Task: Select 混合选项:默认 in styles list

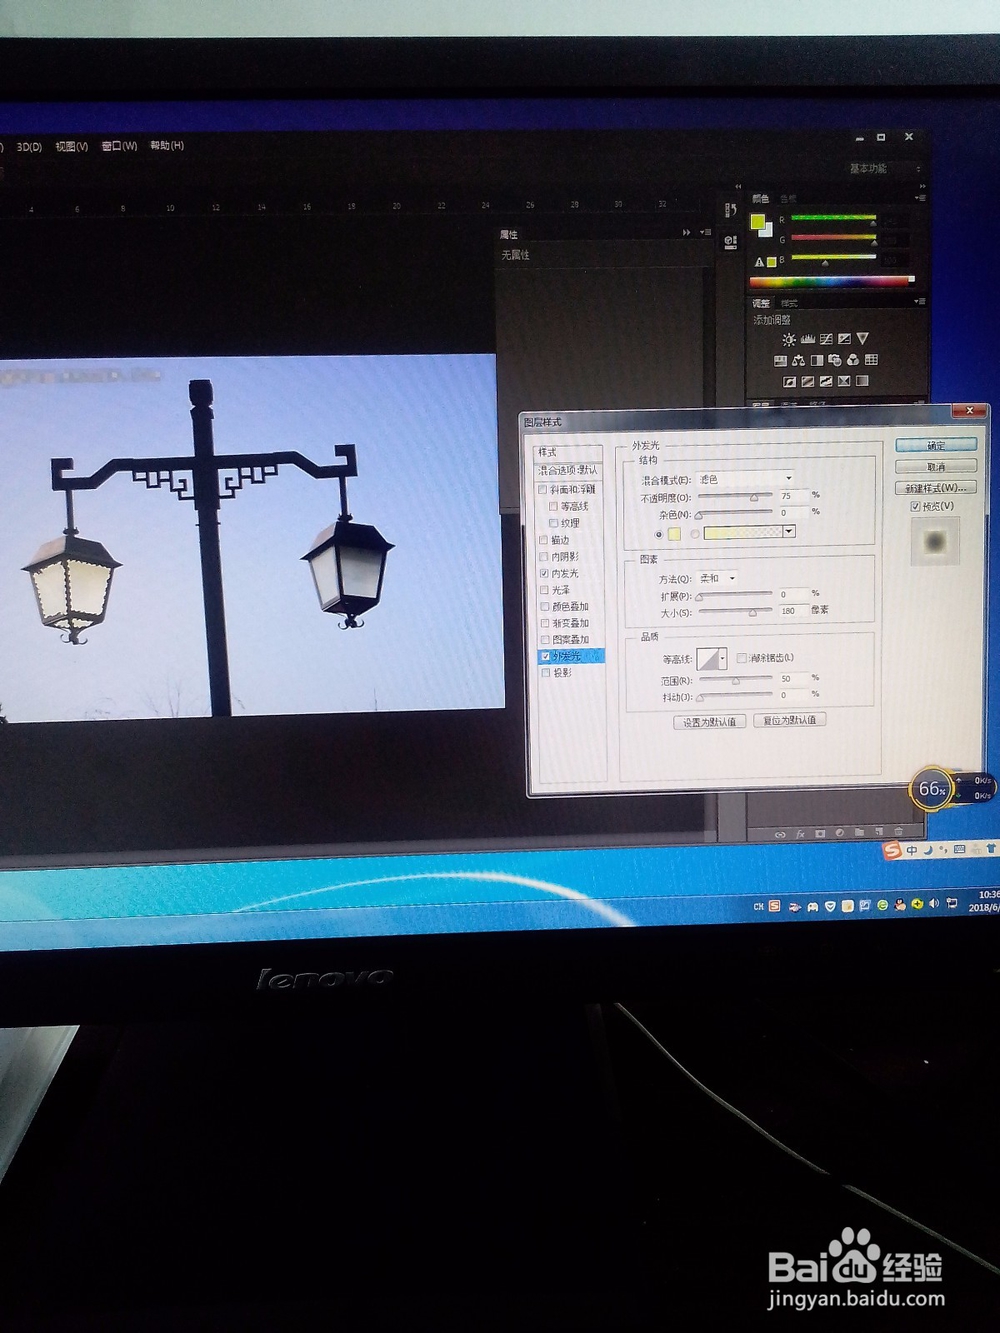Action: coord(568,470)
